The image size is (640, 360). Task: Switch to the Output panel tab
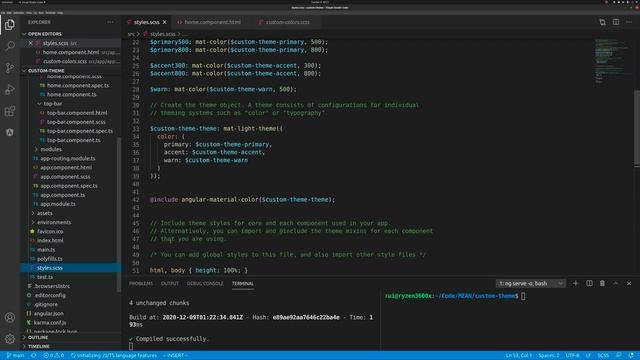tap(170, 283)
